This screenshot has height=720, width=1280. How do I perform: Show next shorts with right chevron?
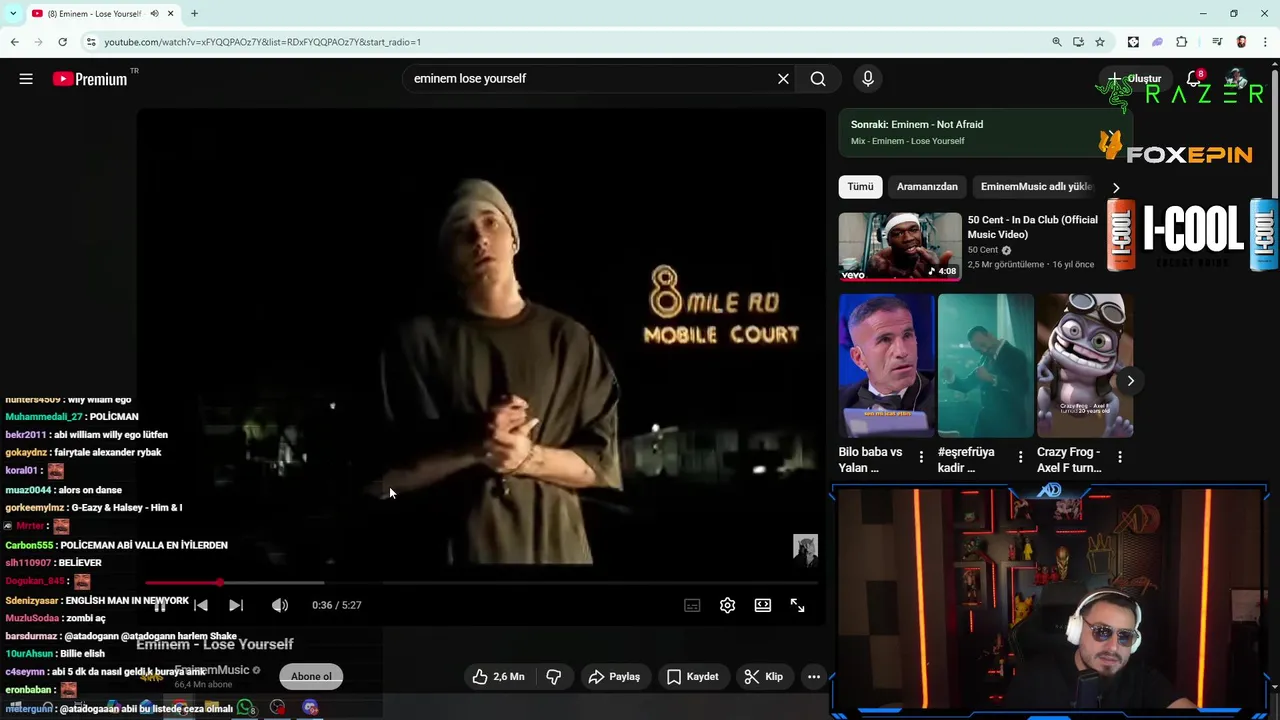[1130, 381]
